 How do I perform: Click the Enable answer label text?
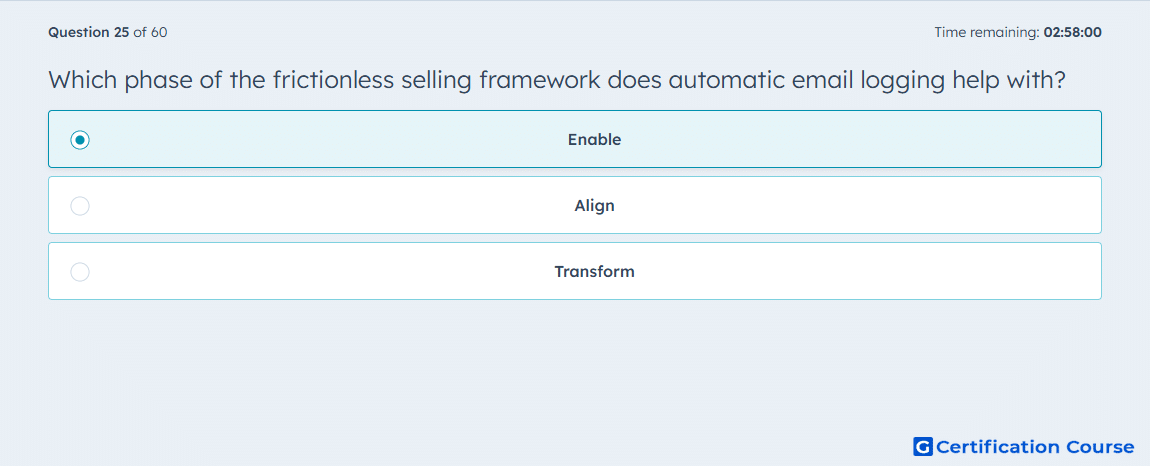(594, 139)
